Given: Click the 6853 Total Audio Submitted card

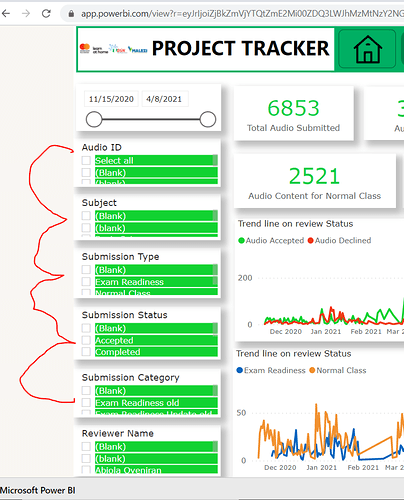Looking at the screenshot, I should (x=293, y=113).
